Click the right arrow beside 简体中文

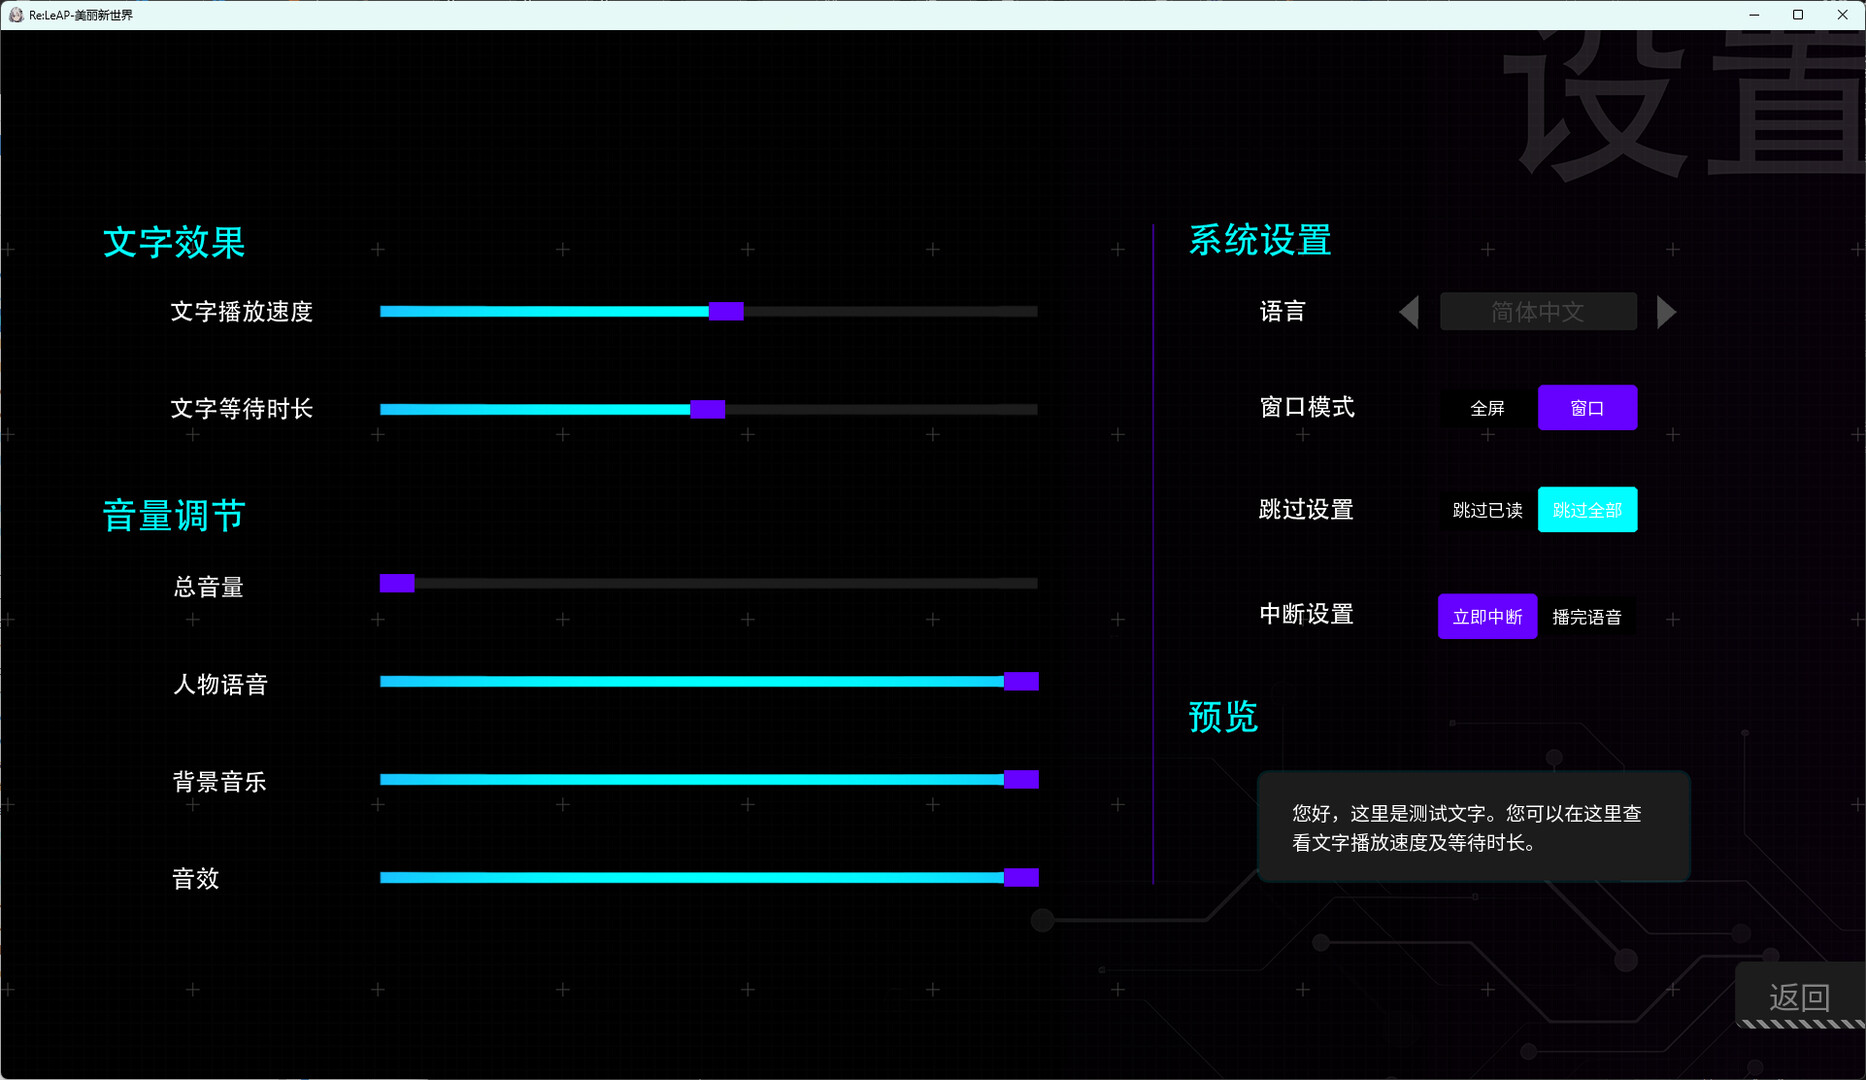point(1665,312)
